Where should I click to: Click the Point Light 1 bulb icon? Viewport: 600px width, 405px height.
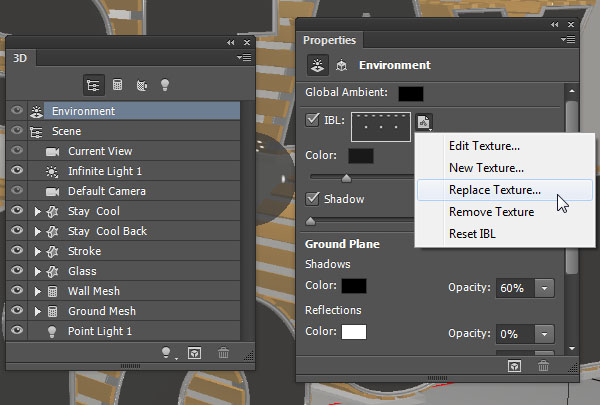point(52,332)
